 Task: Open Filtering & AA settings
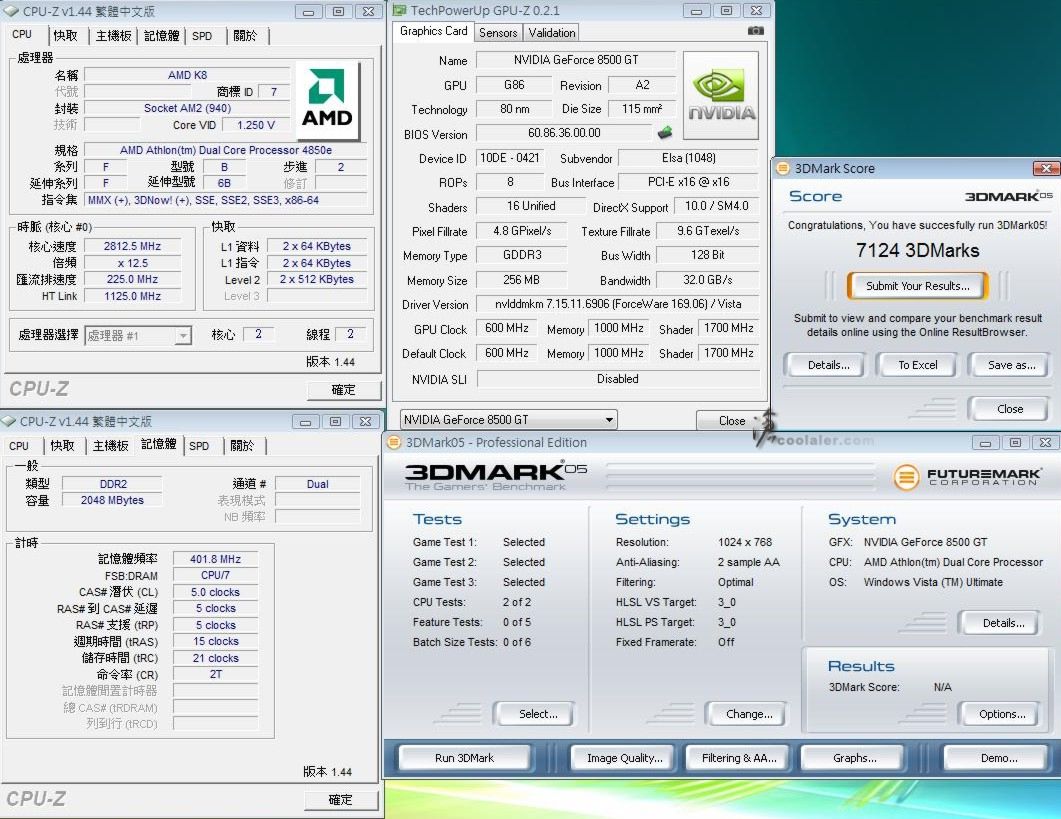(739, 758)
